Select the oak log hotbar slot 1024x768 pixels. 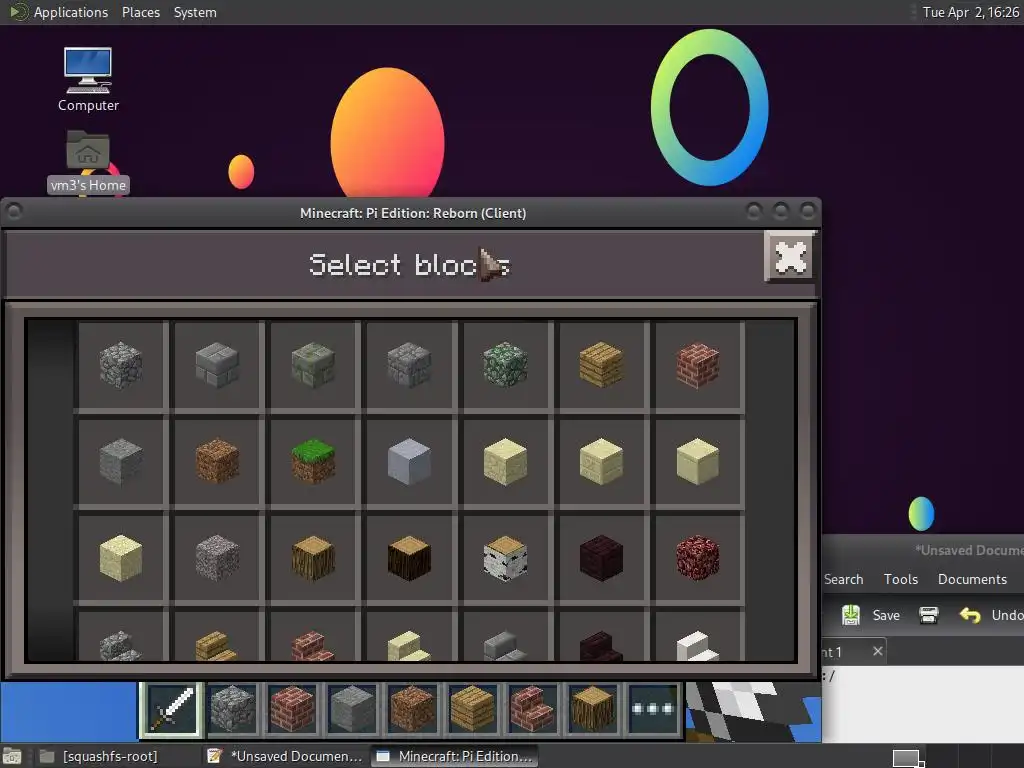(592, 709)
